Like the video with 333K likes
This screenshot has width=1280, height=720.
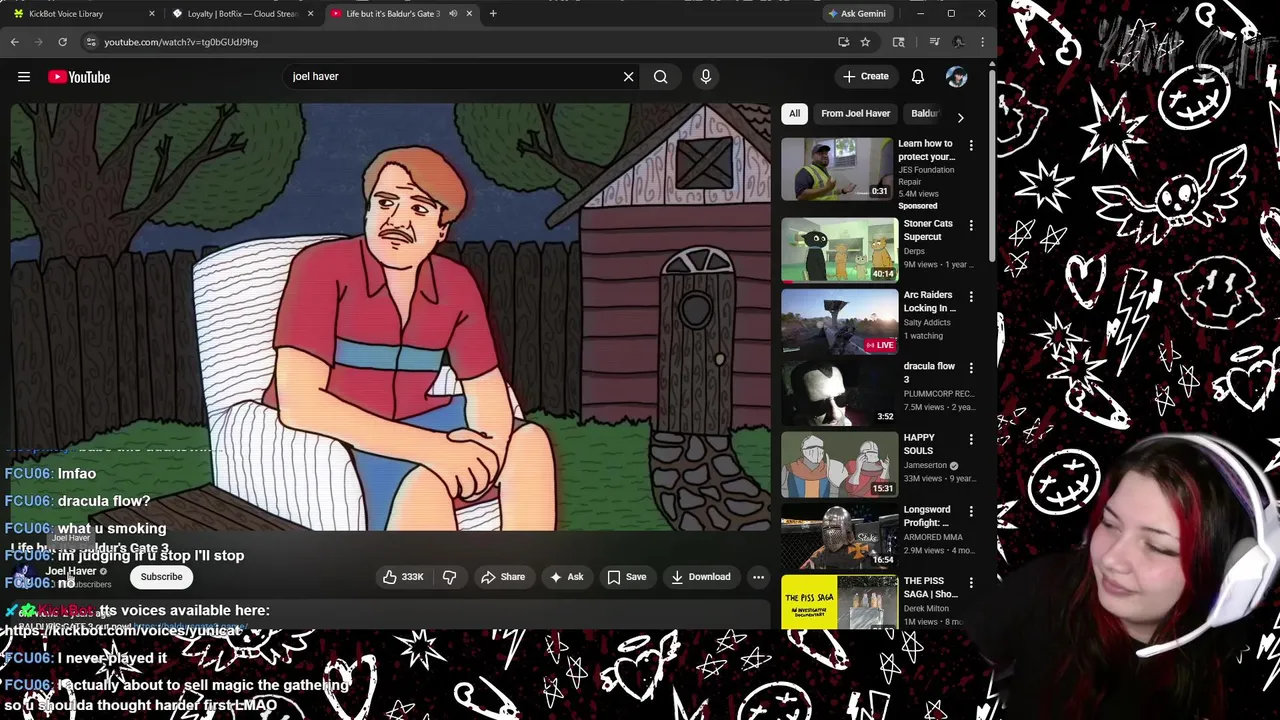coord(403,577)
